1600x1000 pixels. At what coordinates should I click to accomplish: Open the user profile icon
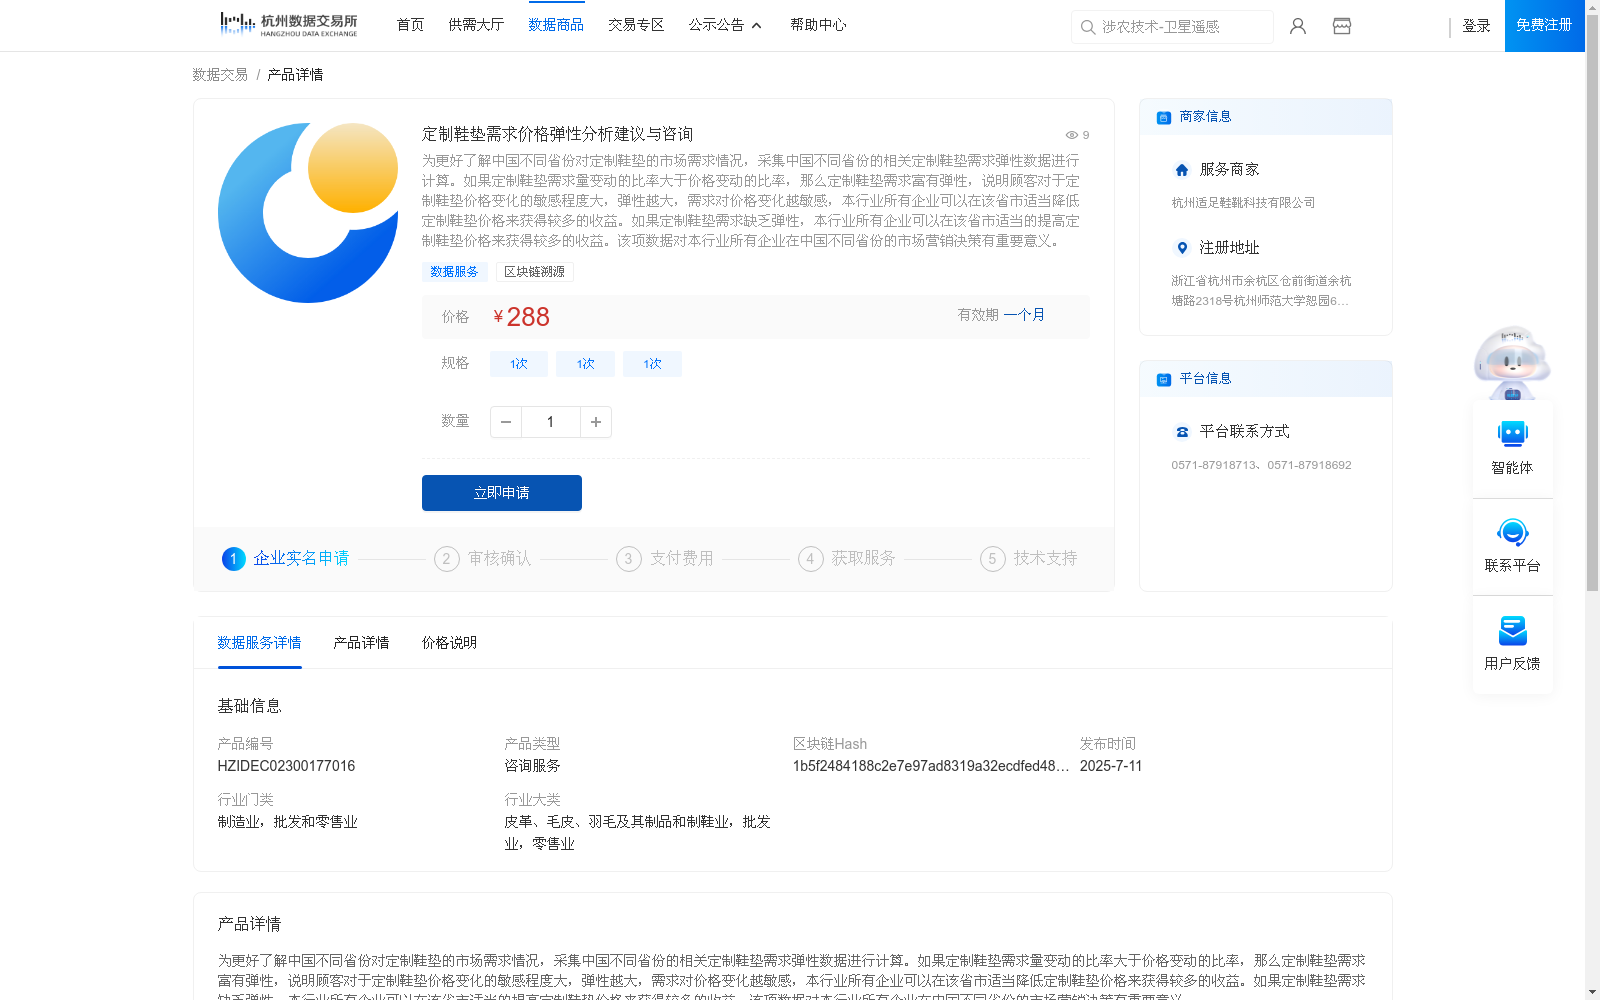[1298, 26]
